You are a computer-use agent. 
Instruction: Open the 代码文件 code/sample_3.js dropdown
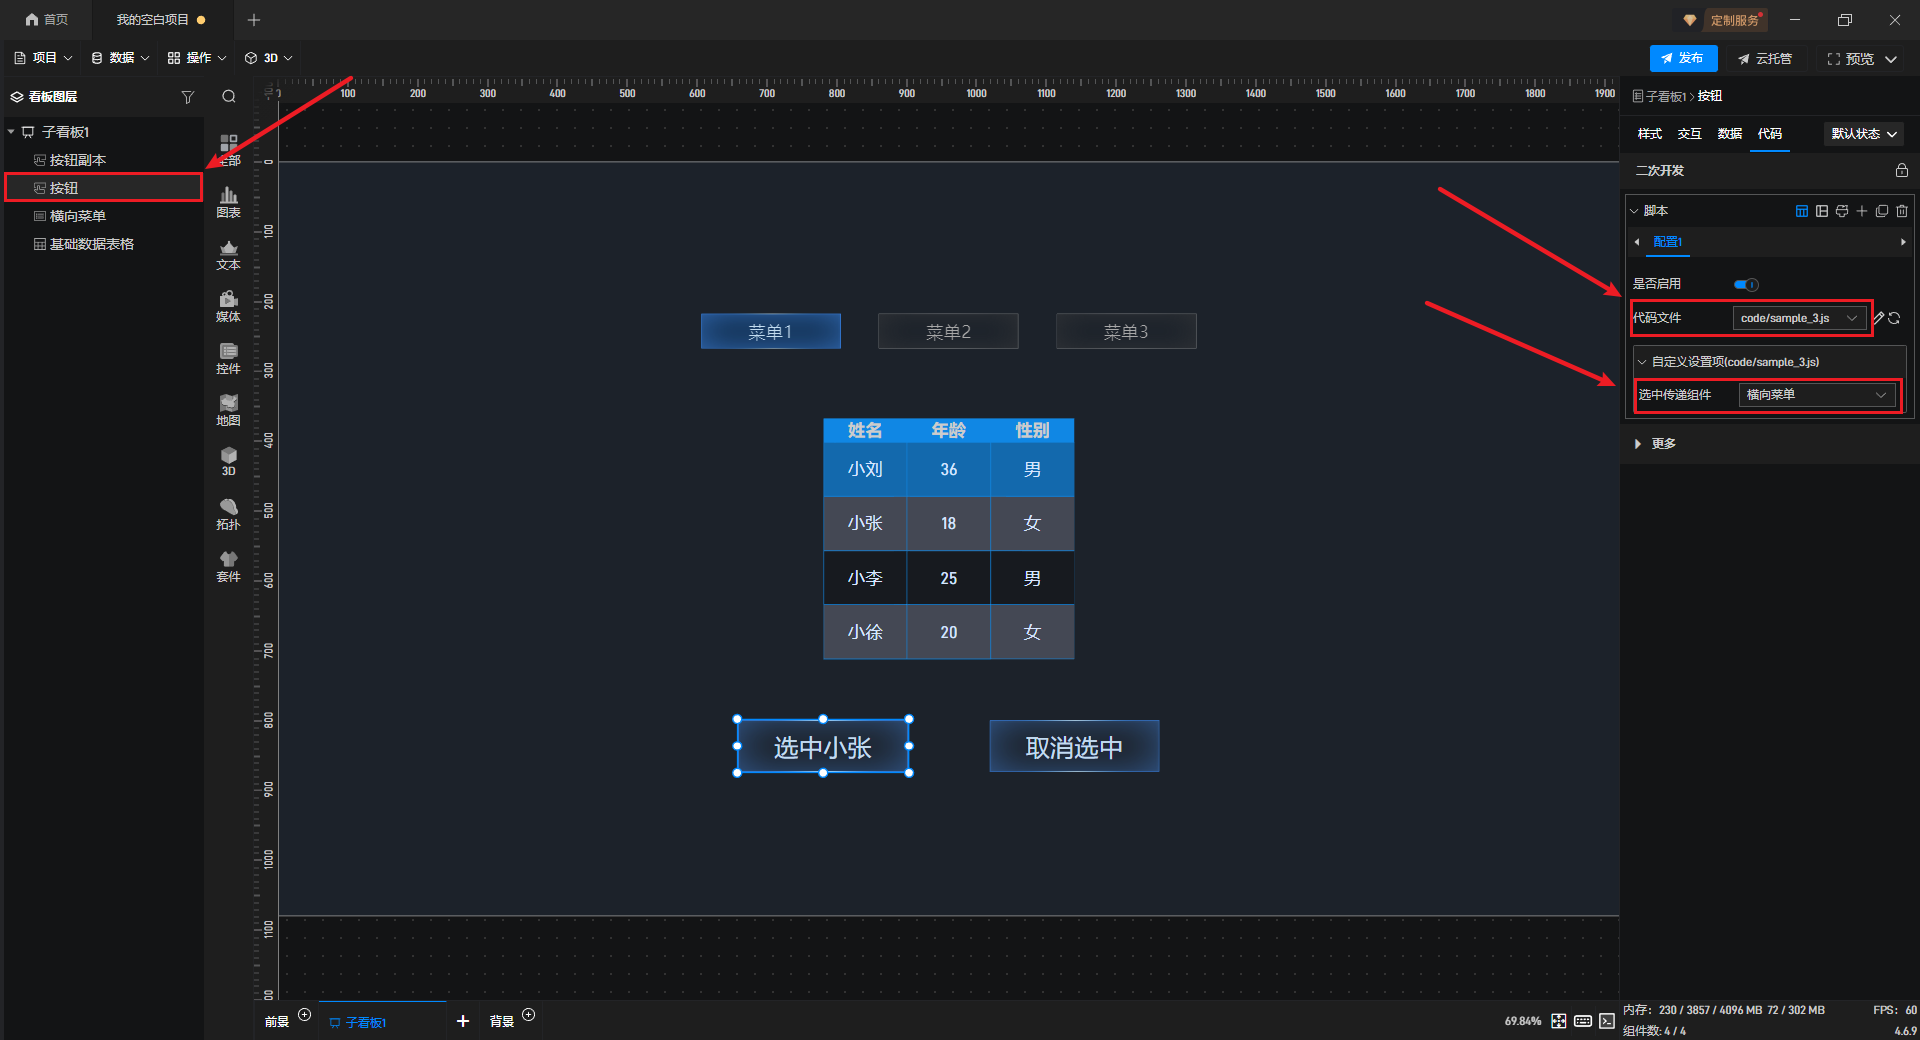(x=1798, y=318)
